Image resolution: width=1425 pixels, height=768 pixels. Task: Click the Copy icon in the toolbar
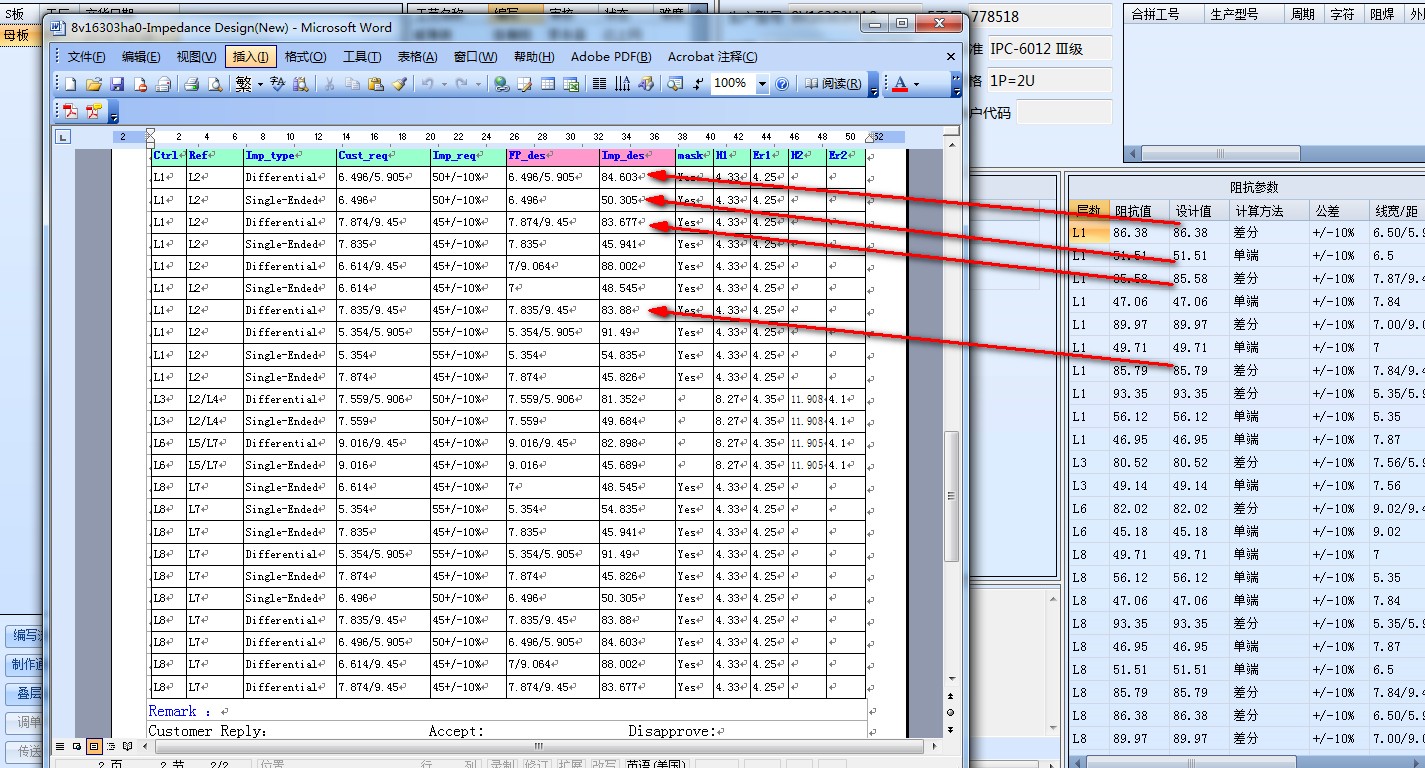[352, 84]
